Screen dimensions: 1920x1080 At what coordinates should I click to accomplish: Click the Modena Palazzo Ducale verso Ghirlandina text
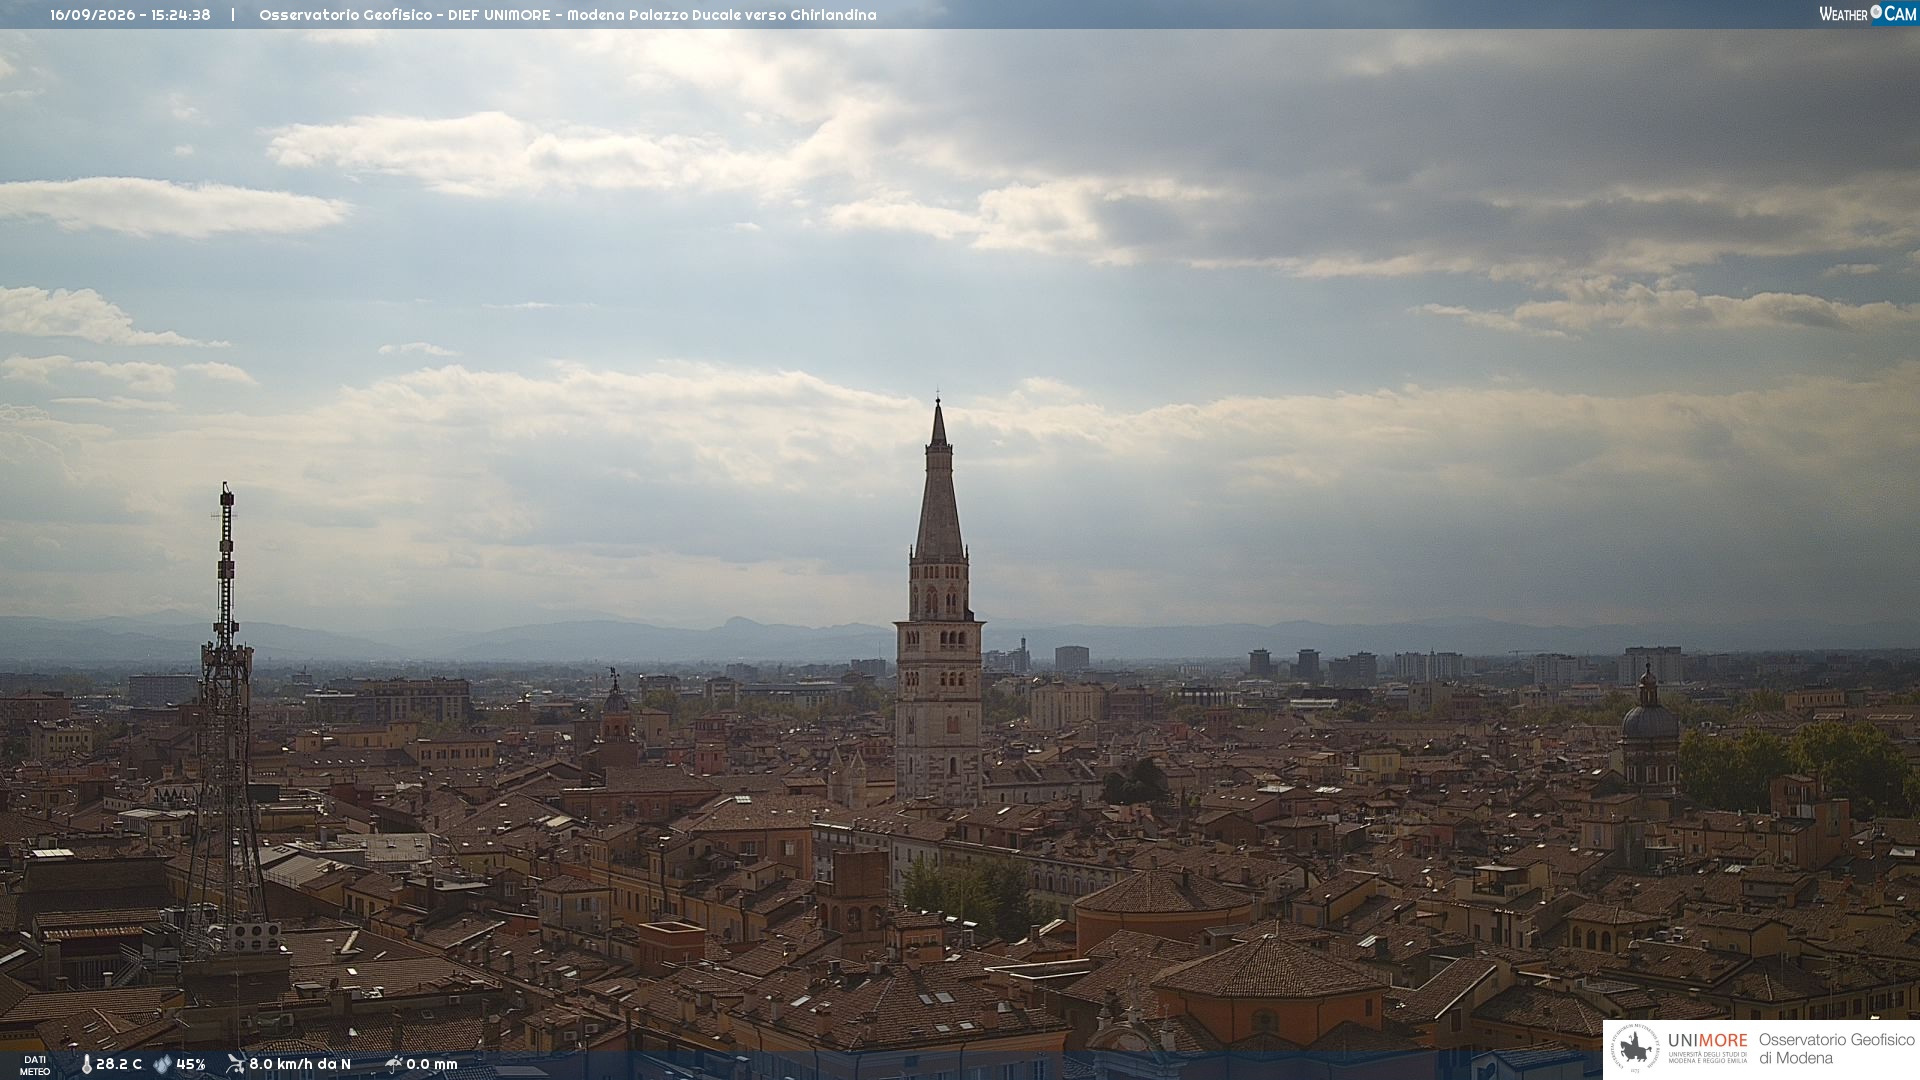click(722, 15)
